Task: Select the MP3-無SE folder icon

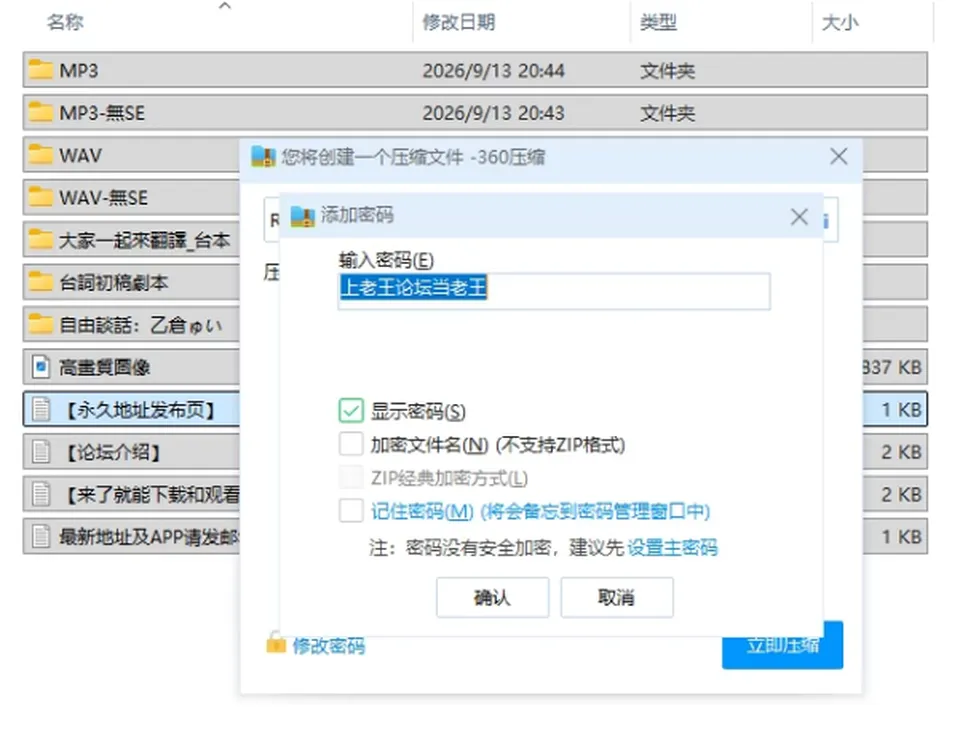Action: pos(40,112)
